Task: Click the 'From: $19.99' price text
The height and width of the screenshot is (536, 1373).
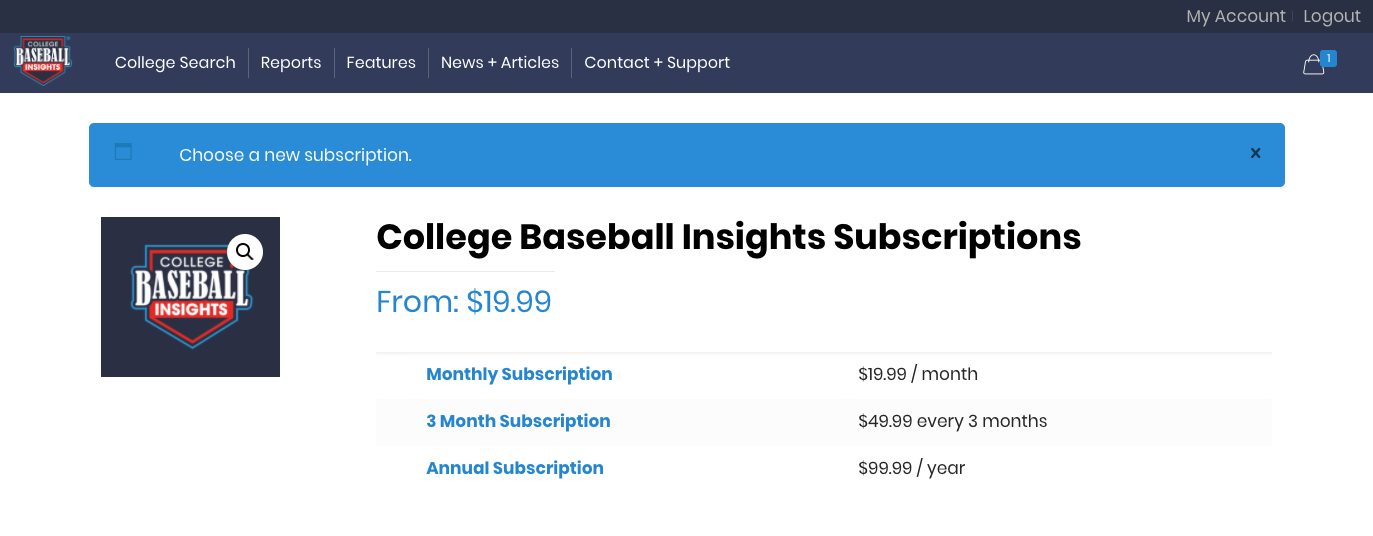Action: click(x=464, y=302)
